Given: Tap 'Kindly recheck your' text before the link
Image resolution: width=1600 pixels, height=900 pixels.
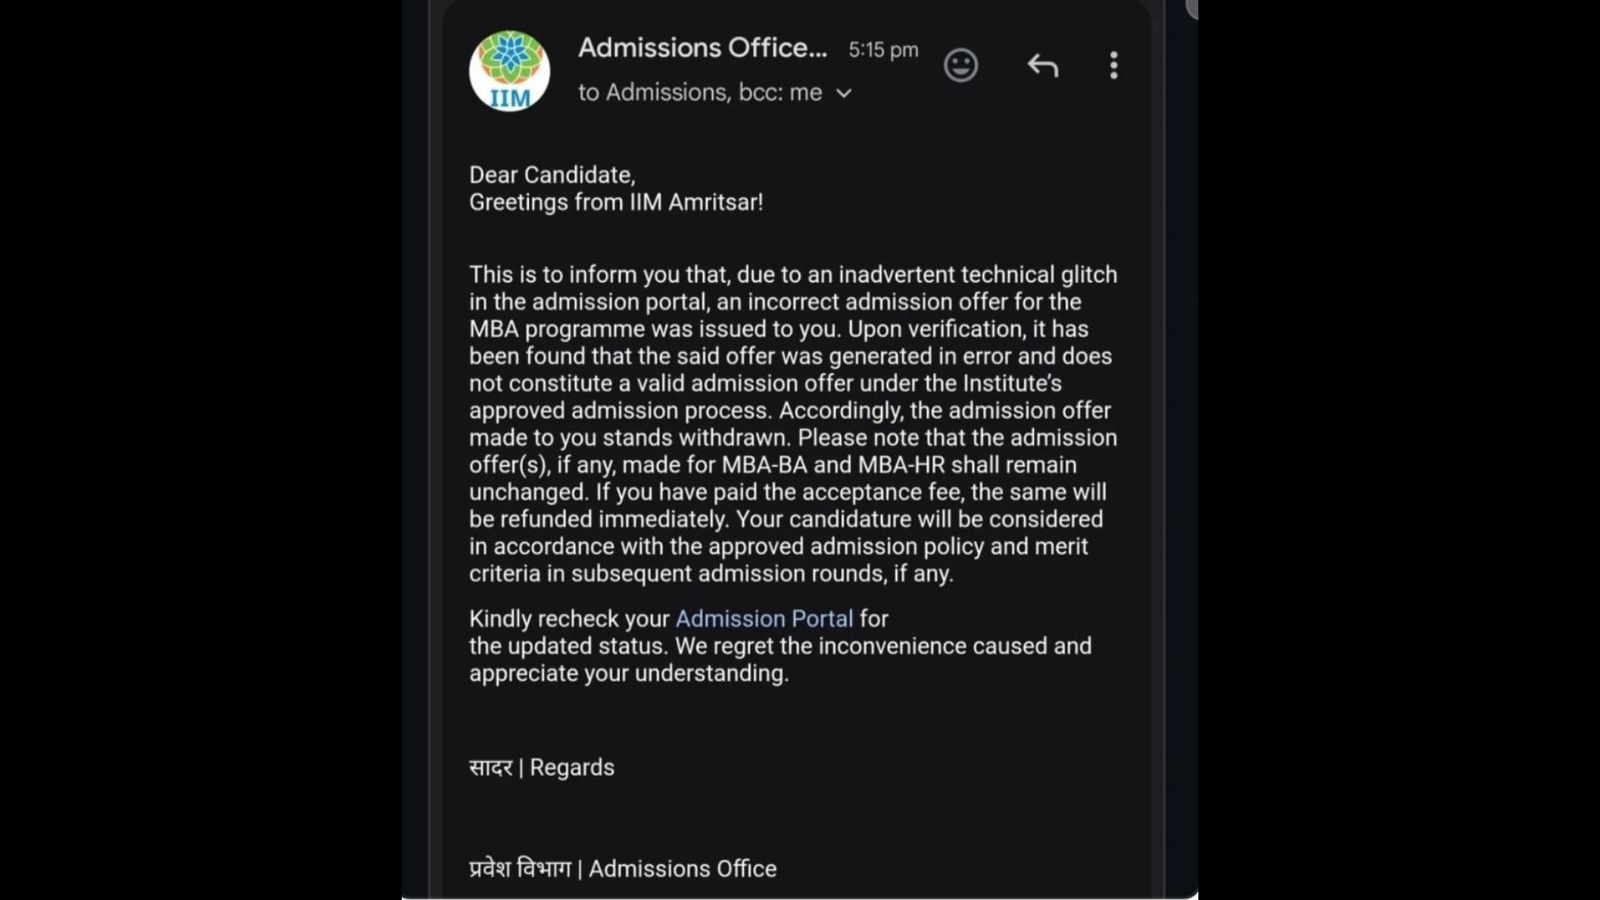Looking at the screenshot, I should [569, 619].
